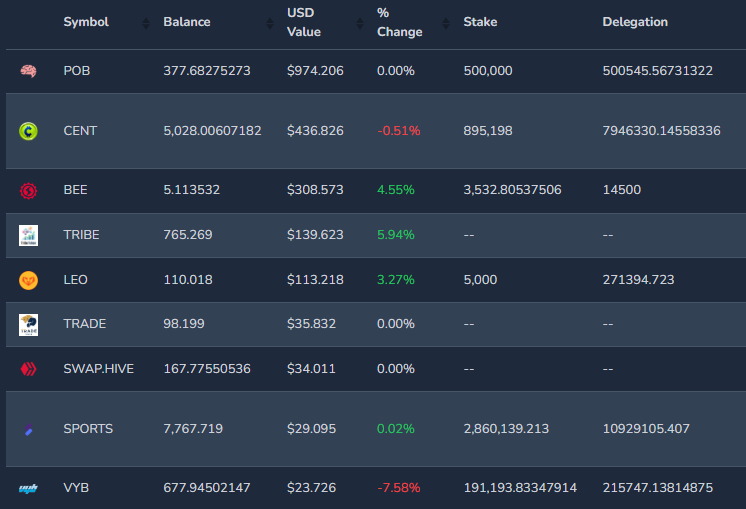
Task: Click LEO delegation 271394.723
Action: (x=638, y=280)
